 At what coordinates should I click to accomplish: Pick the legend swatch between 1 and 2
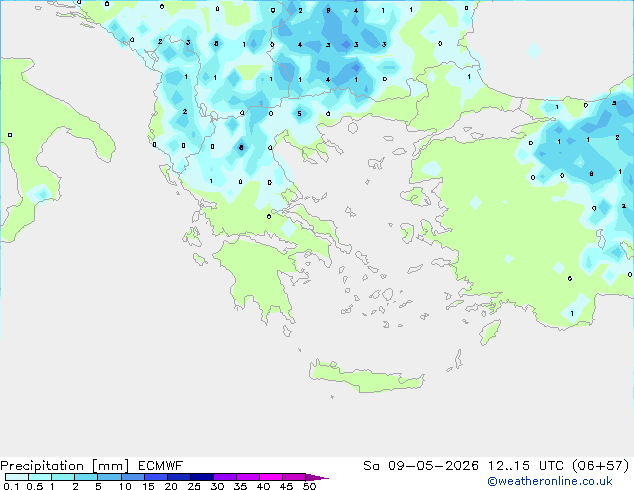point(63,477)
